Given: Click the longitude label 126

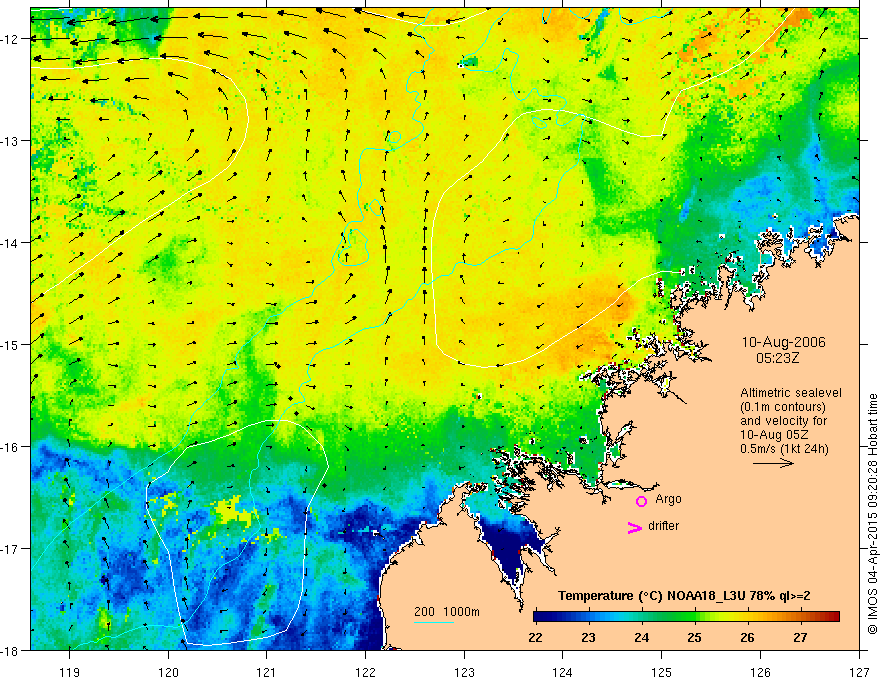Looking at the screenshot, I should click(760, 672).
